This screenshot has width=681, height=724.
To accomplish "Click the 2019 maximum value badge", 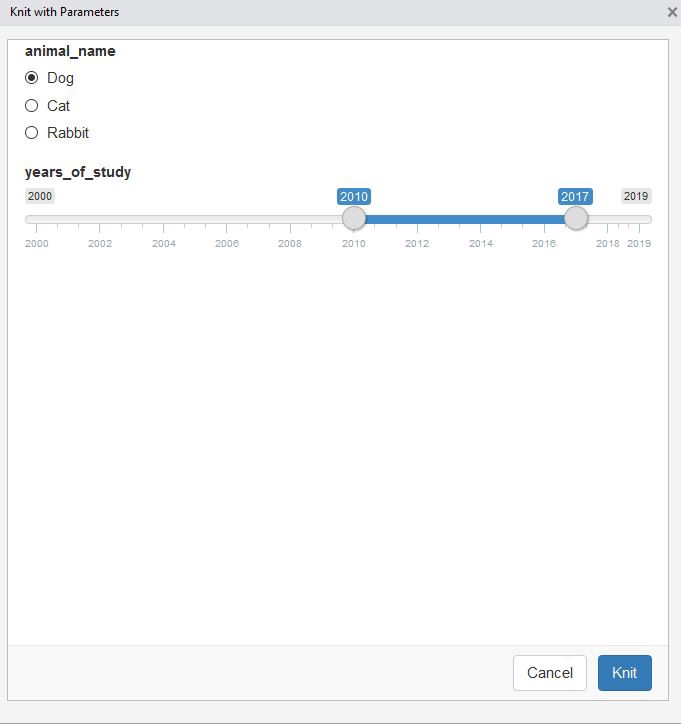I will (636, 196).
